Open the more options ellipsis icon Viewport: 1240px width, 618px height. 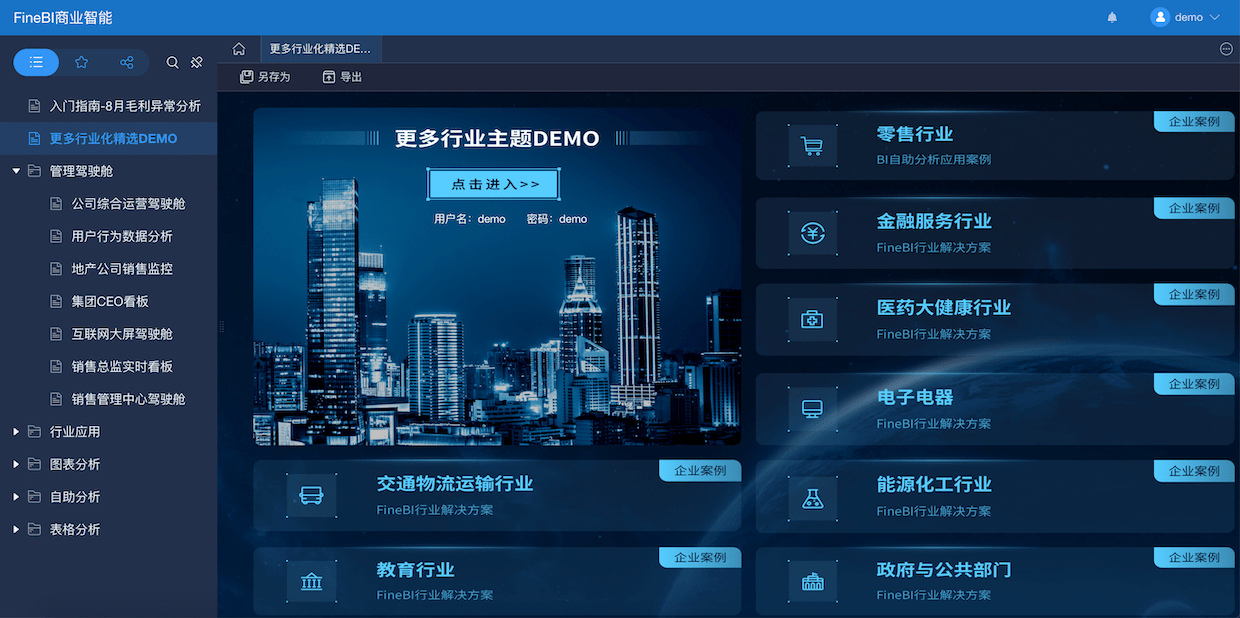pos(1226,49)
